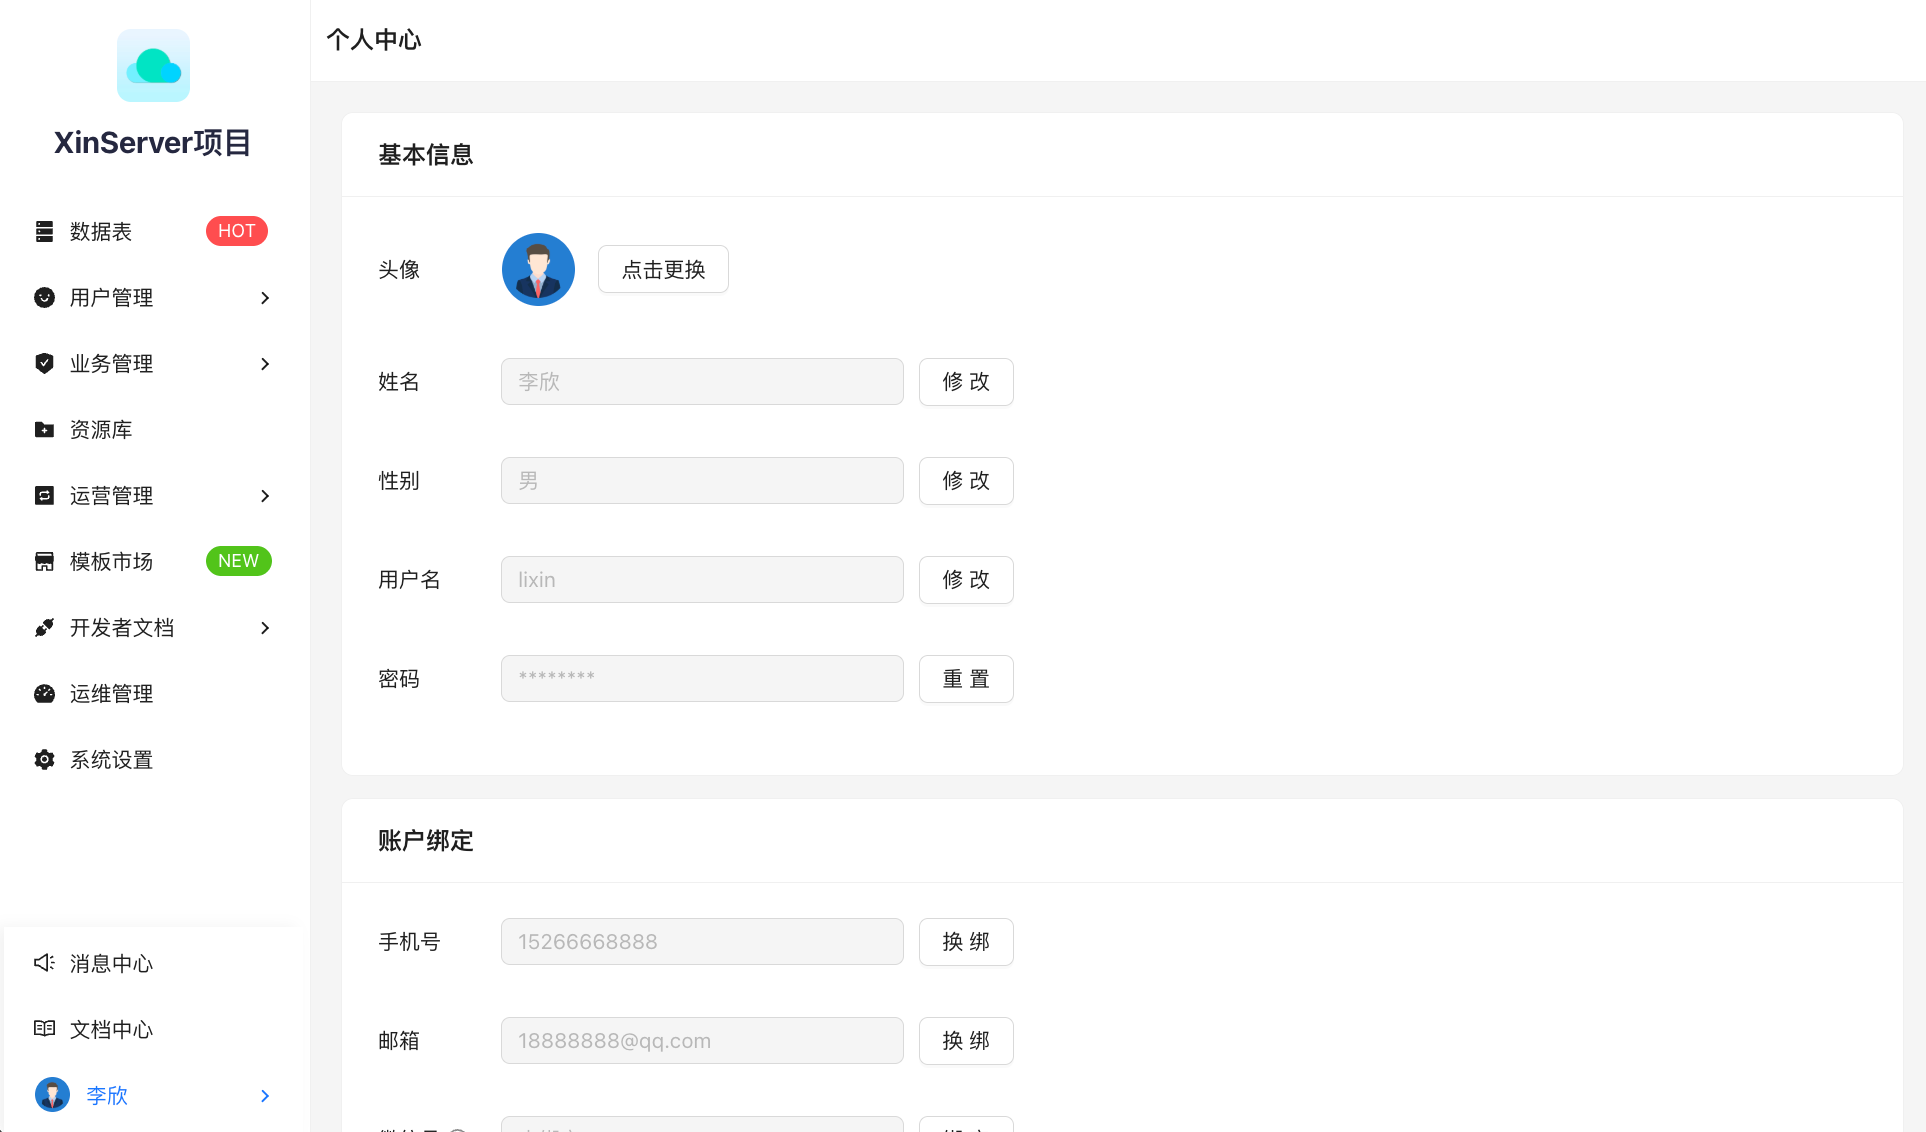Click the 消息中心 speaker icon

point(44,963)
